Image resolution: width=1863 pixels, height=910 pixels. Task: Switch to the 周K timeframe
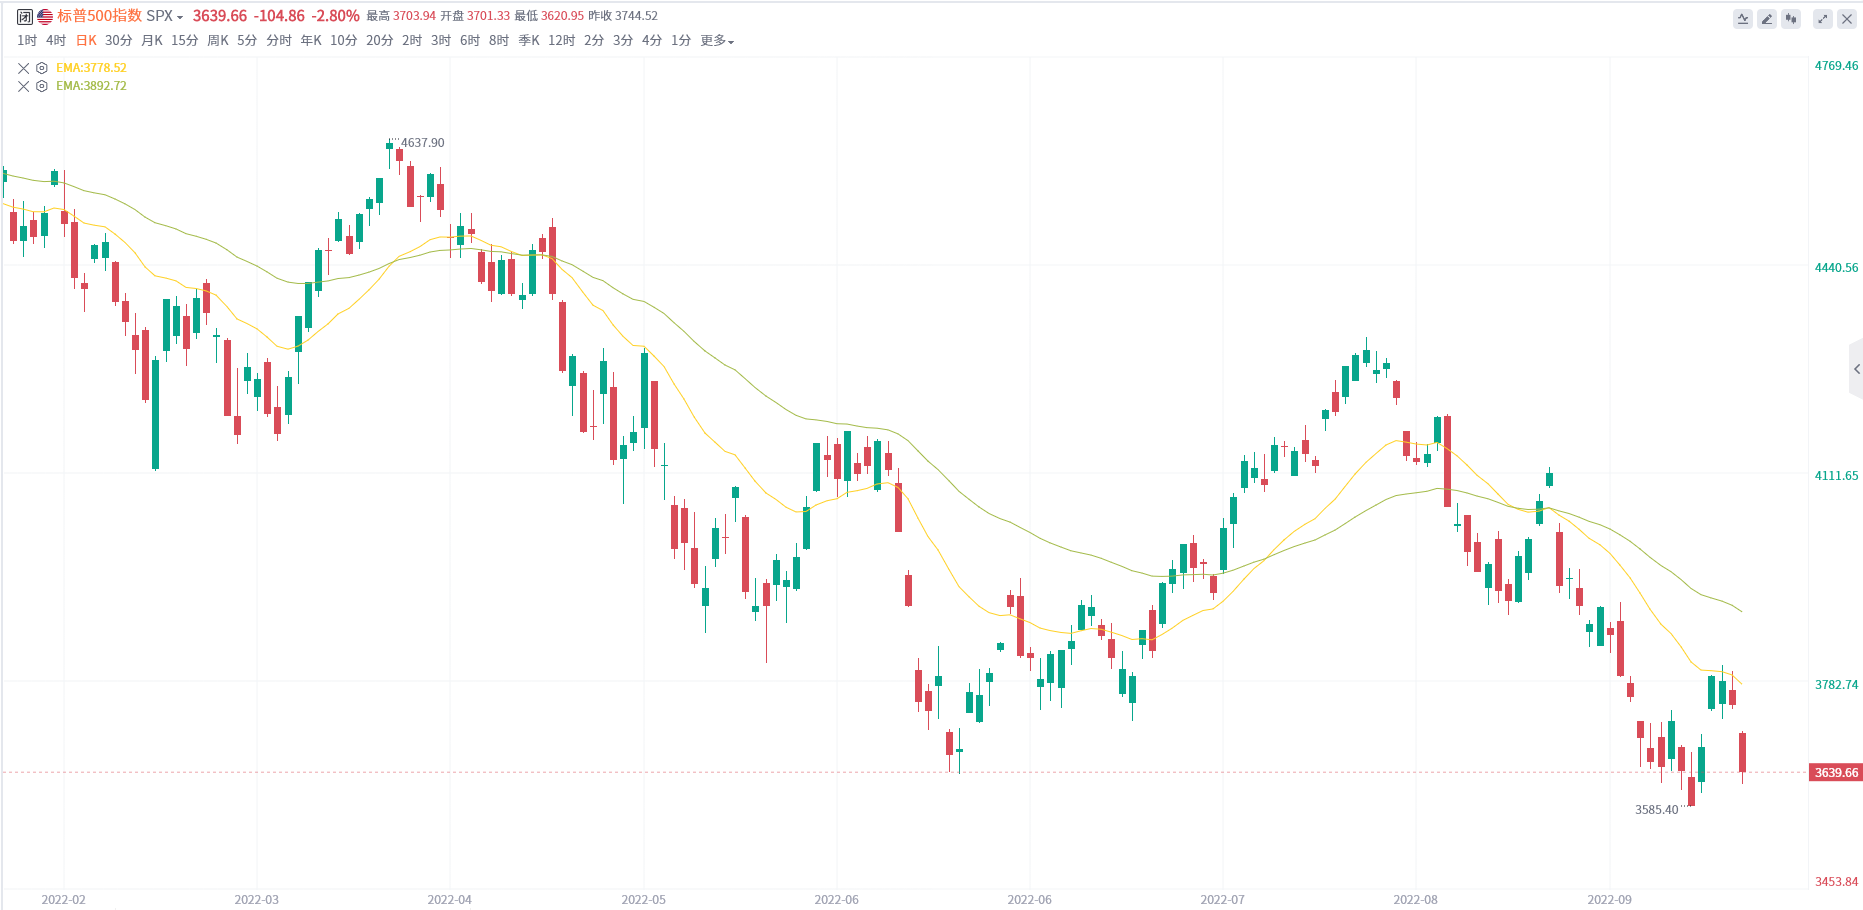(218, 41)
